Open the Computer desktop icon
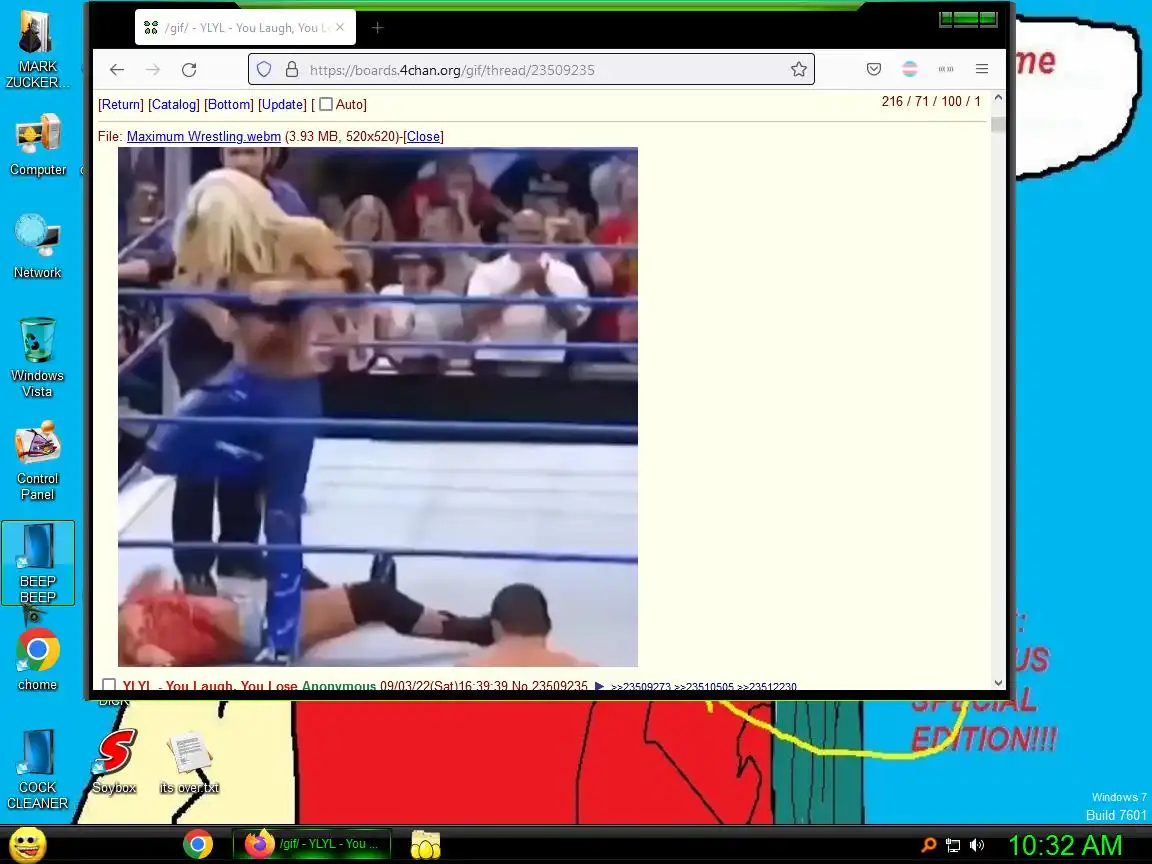Screen dimensions: 1152x864 click(37, 145)
